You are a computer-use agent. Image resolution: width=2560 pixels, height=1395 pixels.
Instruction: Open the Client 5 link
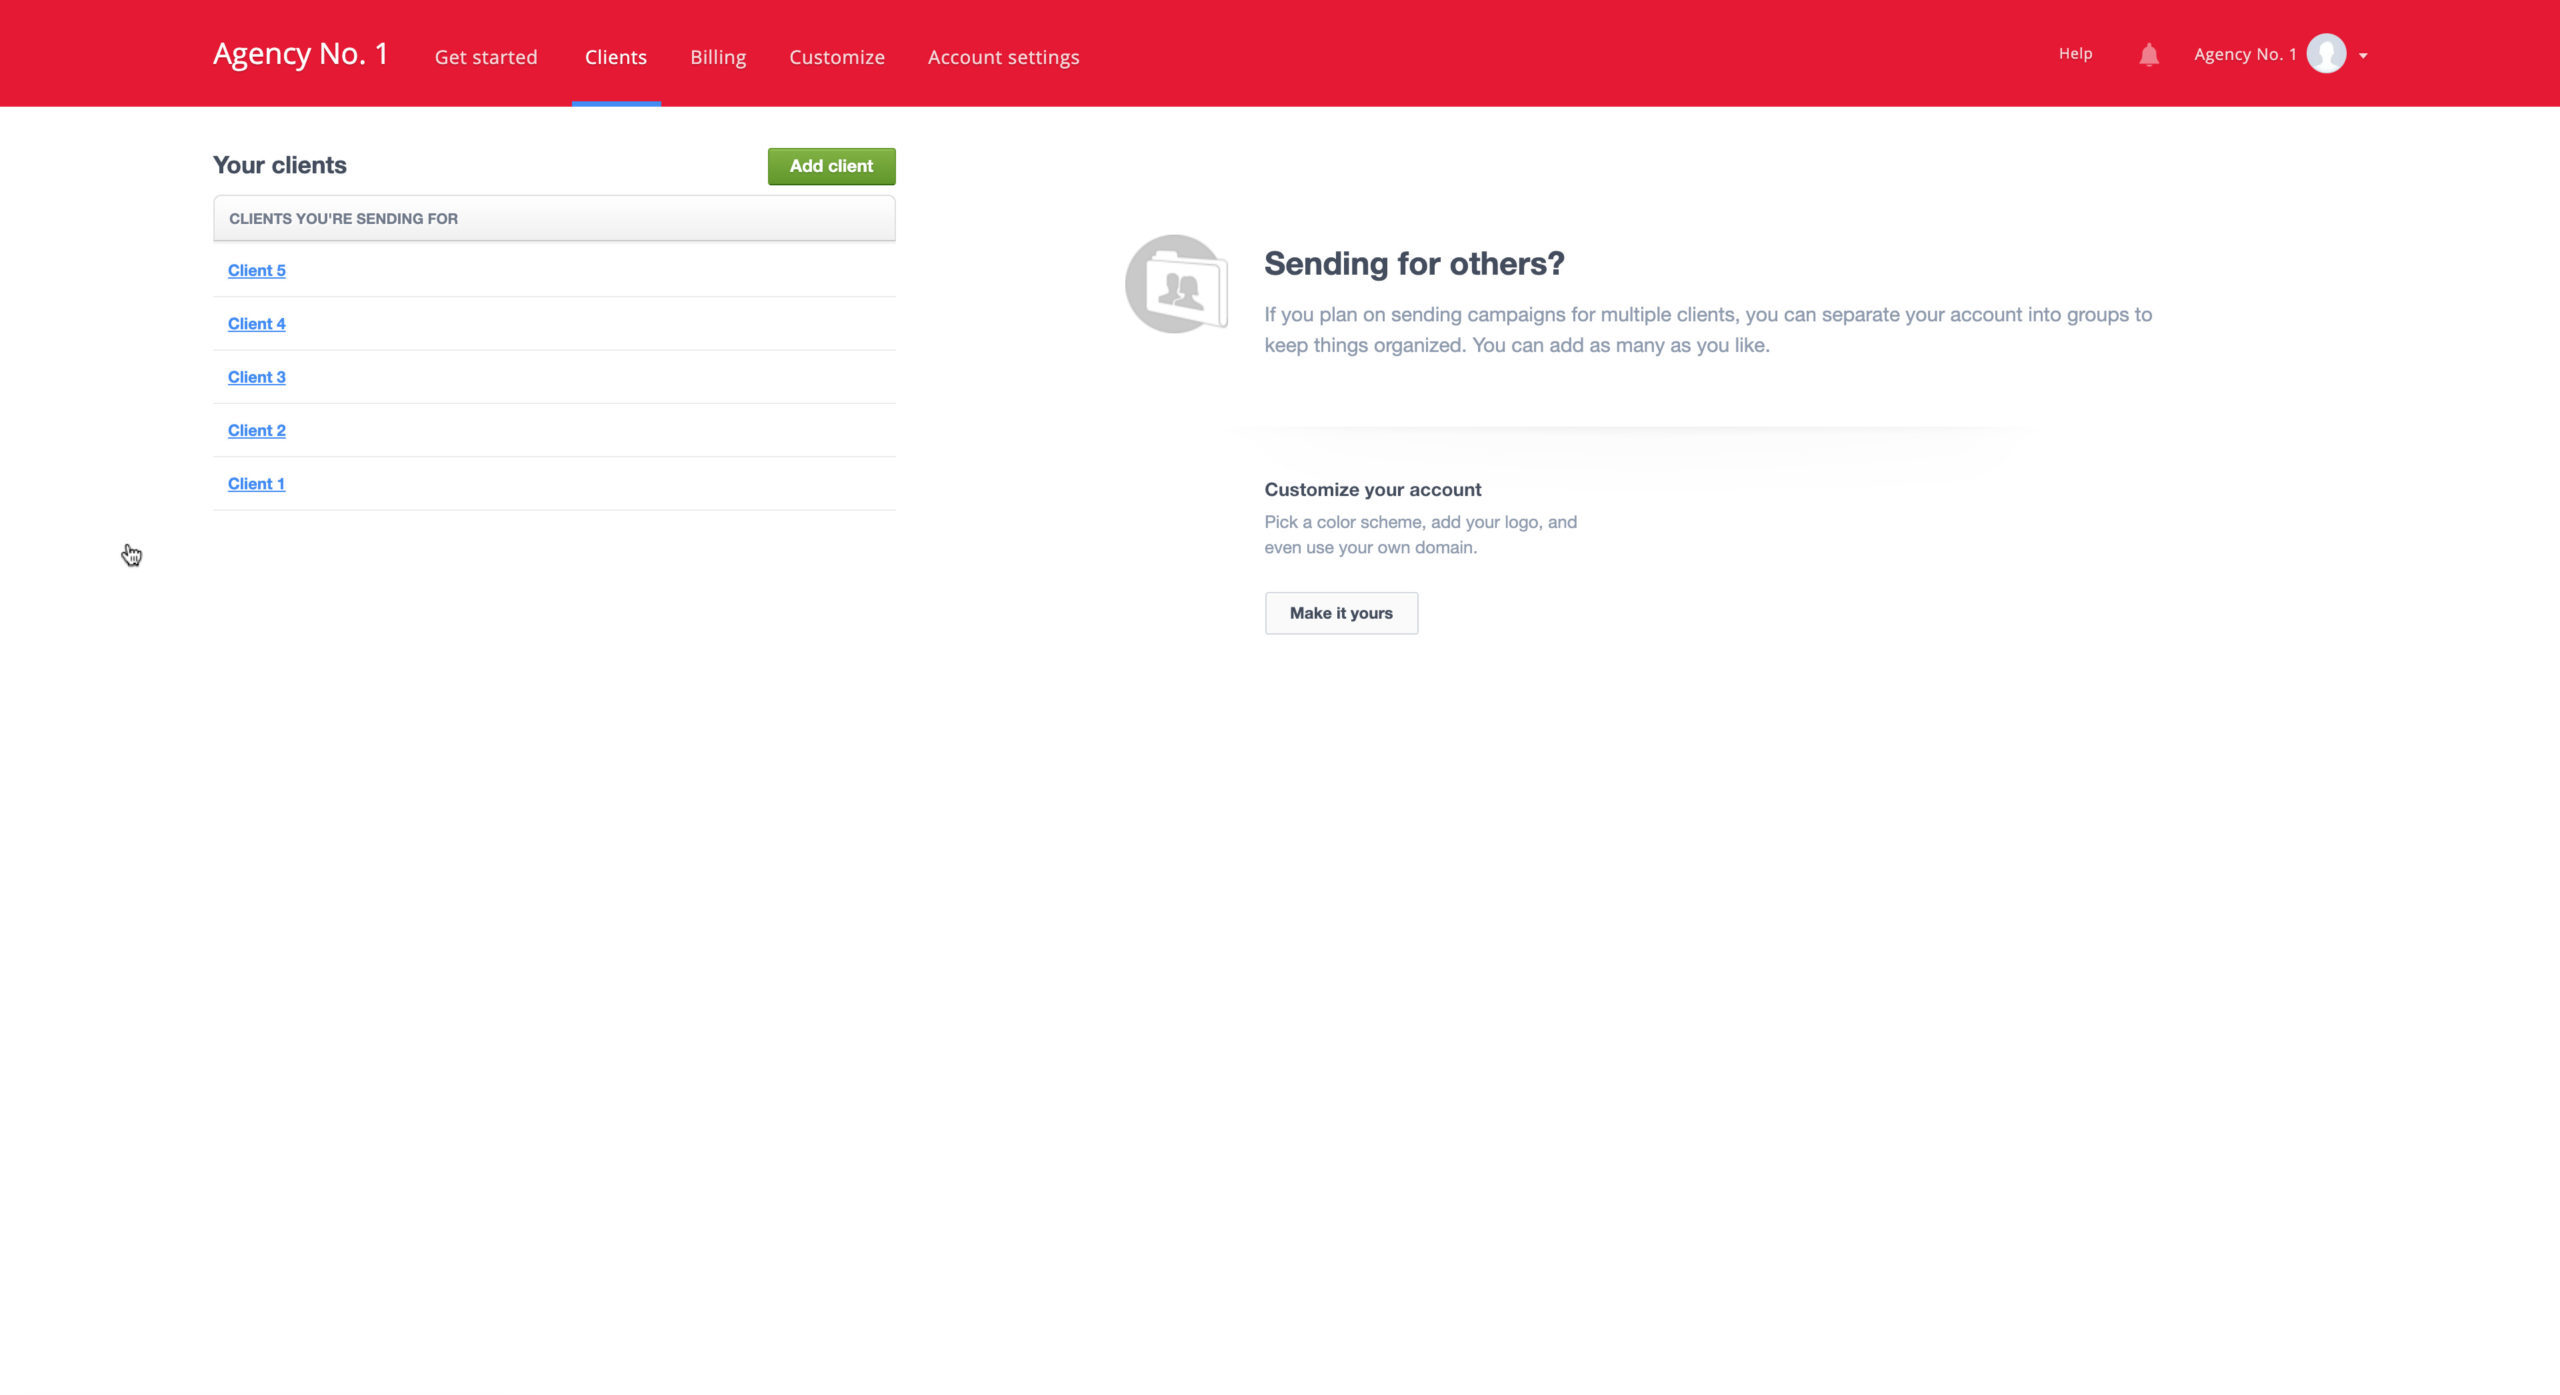pyautogui.click(x=256, y=270)
